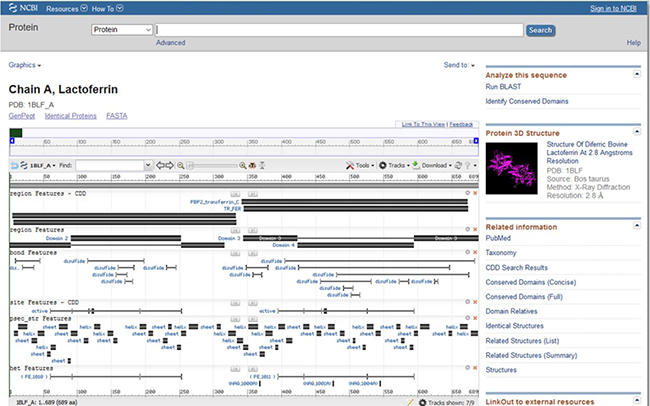Screen dimensions: 650x406
Task: Click Sign in to NCBI
Action: click(613, 8)
